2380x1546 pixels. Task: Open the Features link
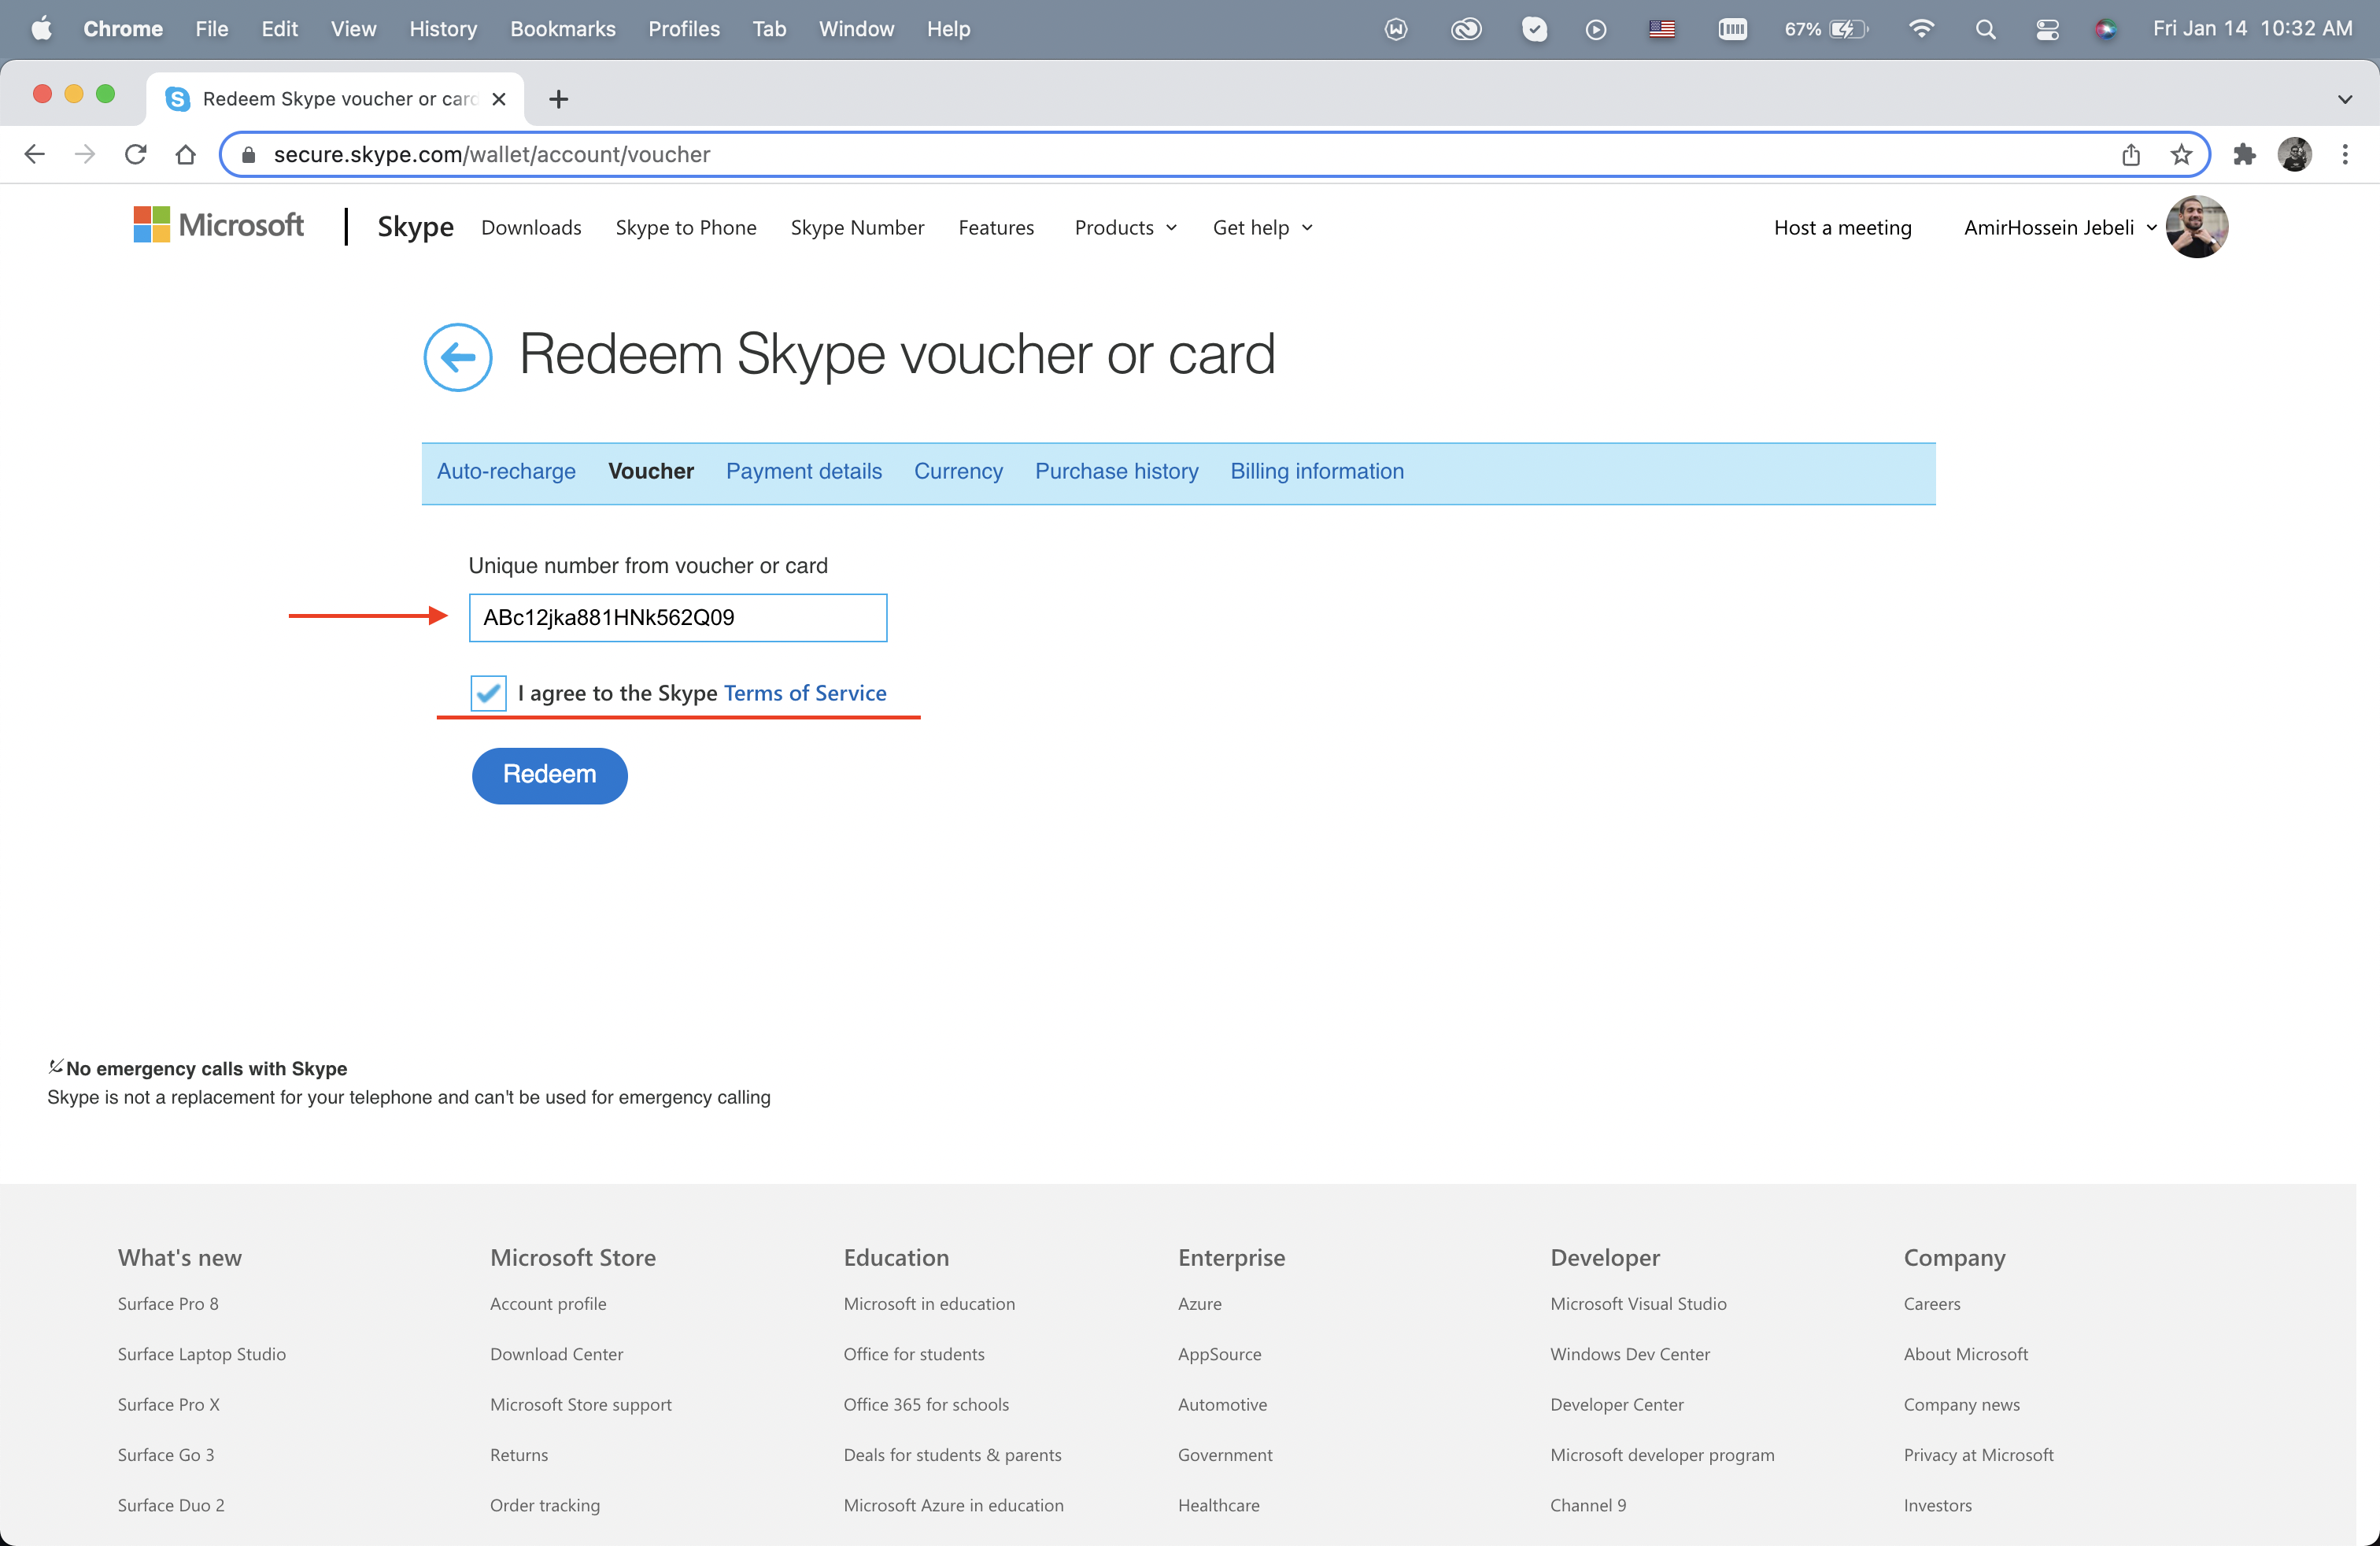coord(996,228)
